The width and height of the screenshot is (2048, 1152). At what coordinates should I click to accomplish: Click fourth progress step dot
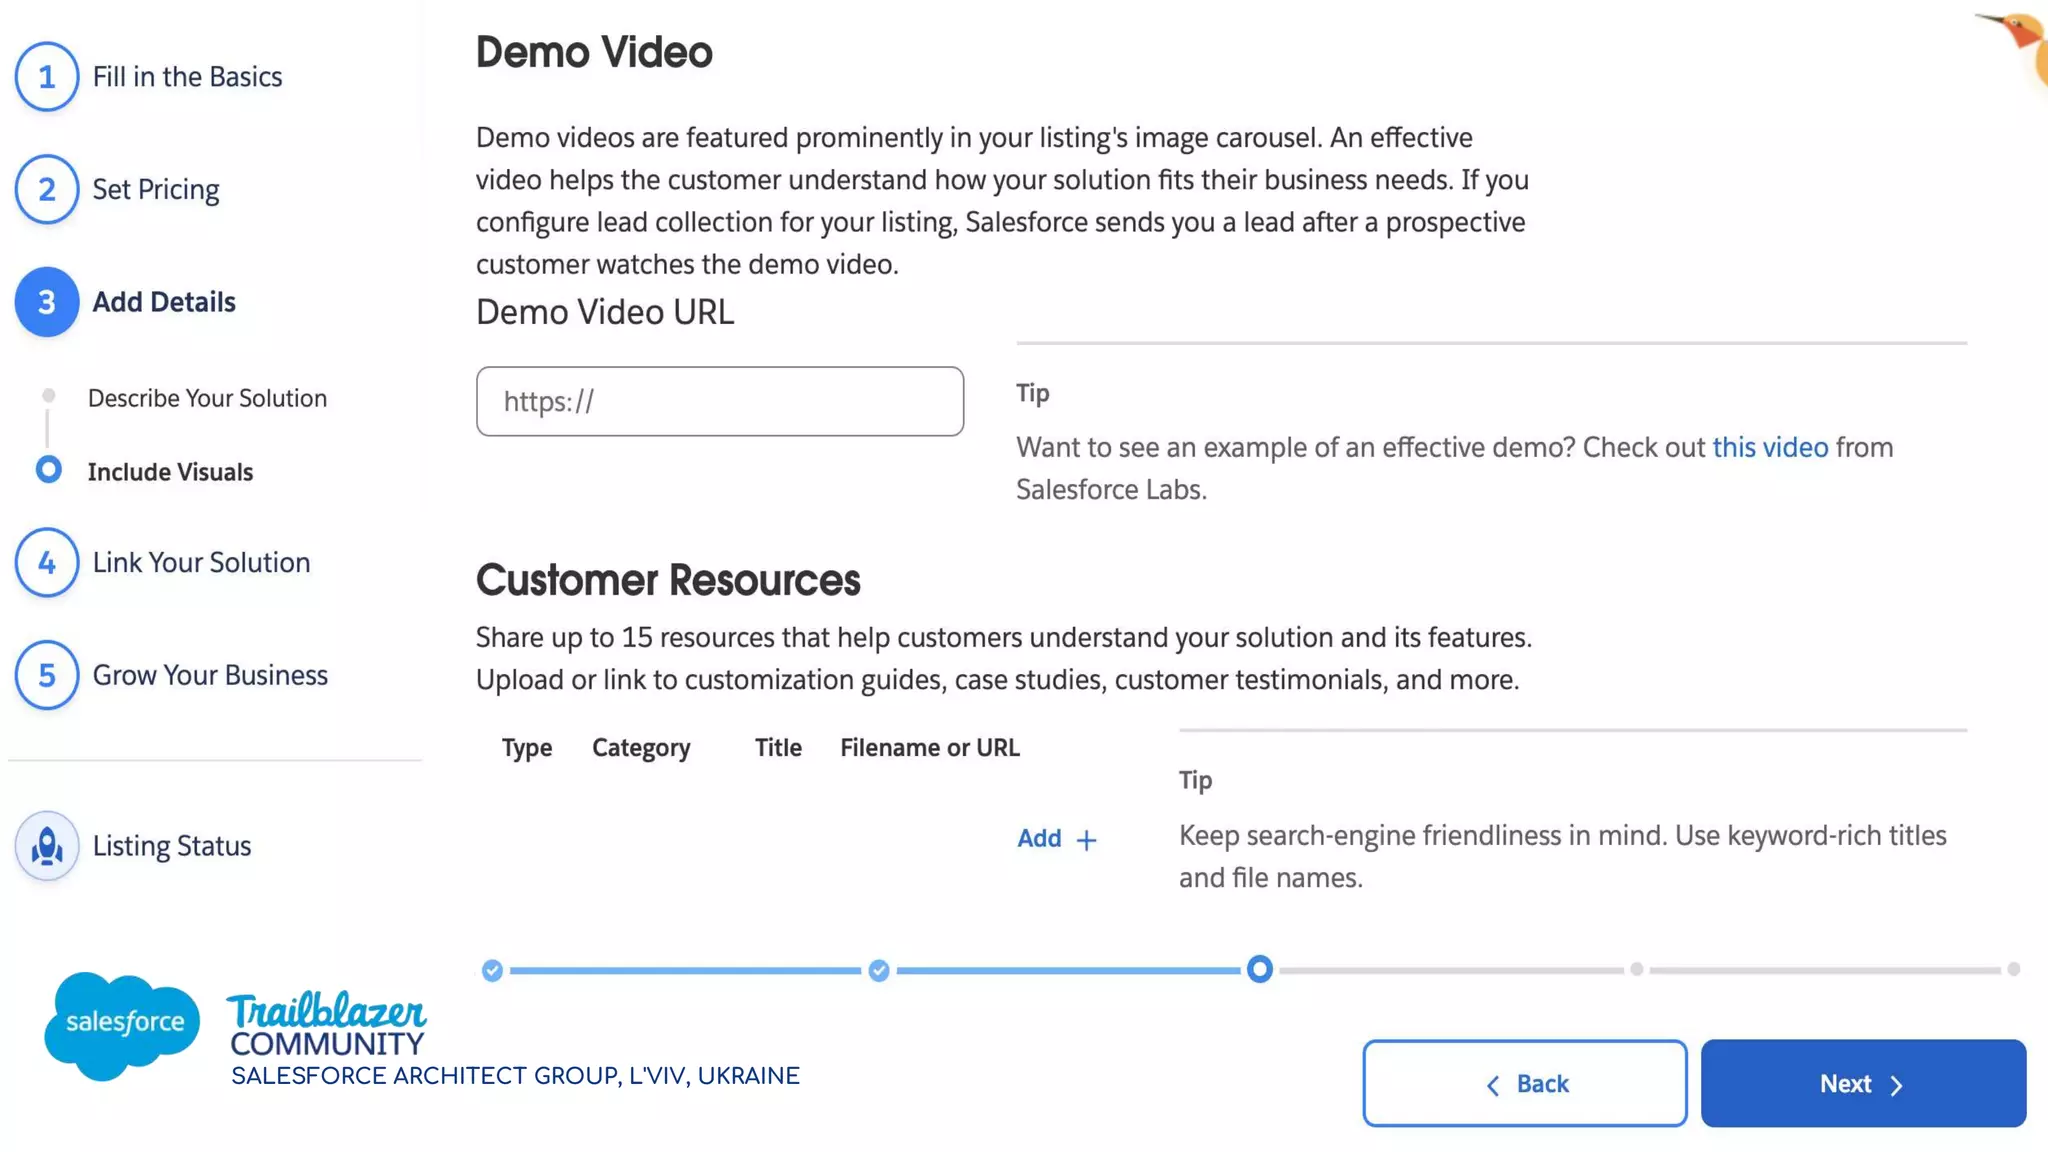click(x=1636, y=969)
